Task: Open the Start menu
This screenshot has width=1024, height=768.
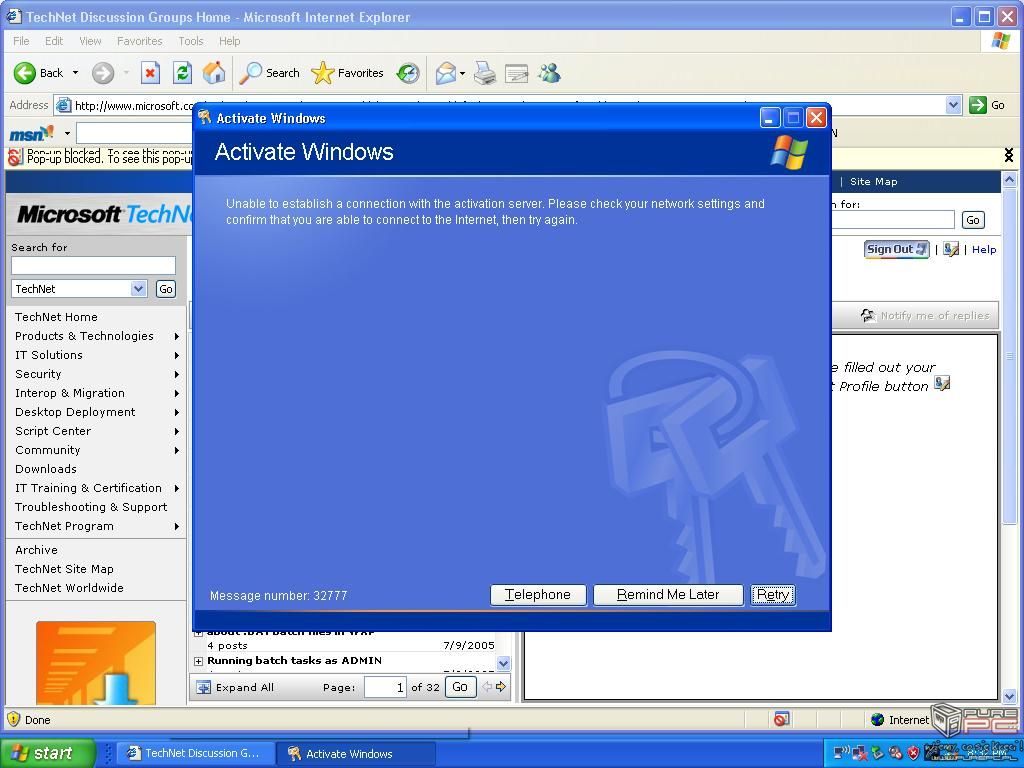Action: pos(48,753)
